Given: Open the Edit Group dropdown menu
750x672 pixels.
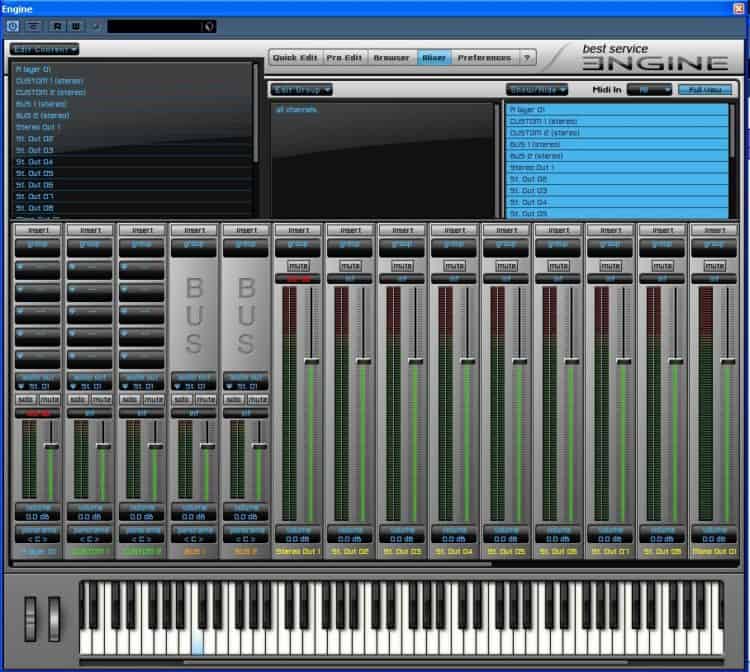Looking at the screenshot, I should tap(301, 89).
